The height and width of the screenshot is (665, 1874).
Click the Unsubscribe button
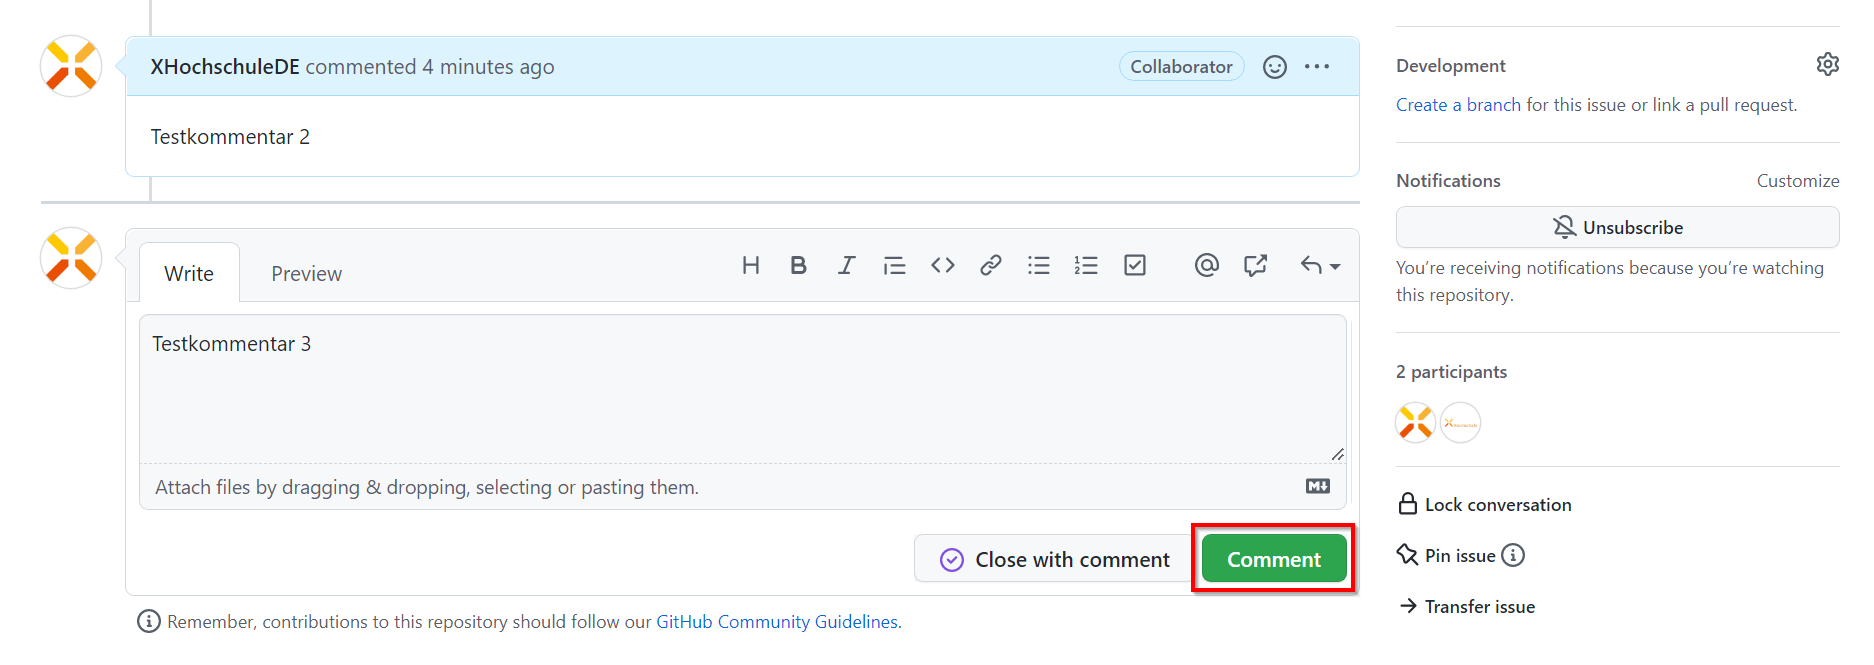[x=1617, y=227]
